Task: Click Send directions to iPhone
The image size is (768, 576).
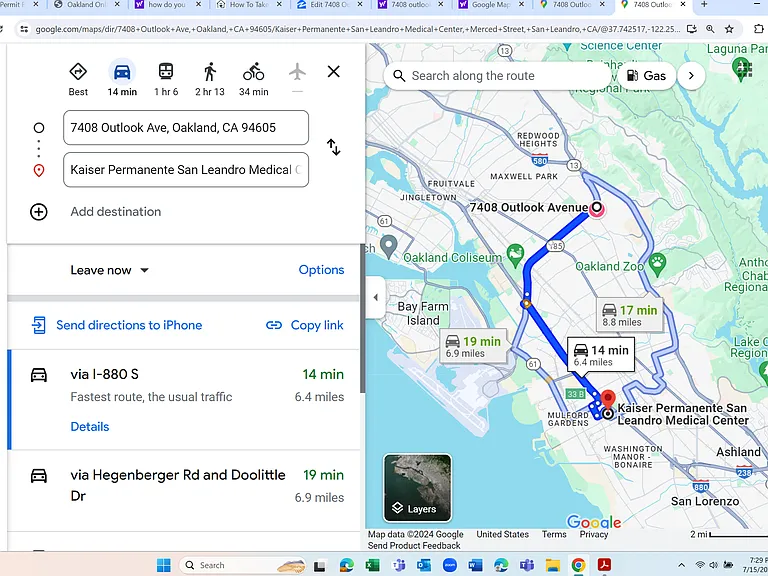Action: (x=117, y=325)
